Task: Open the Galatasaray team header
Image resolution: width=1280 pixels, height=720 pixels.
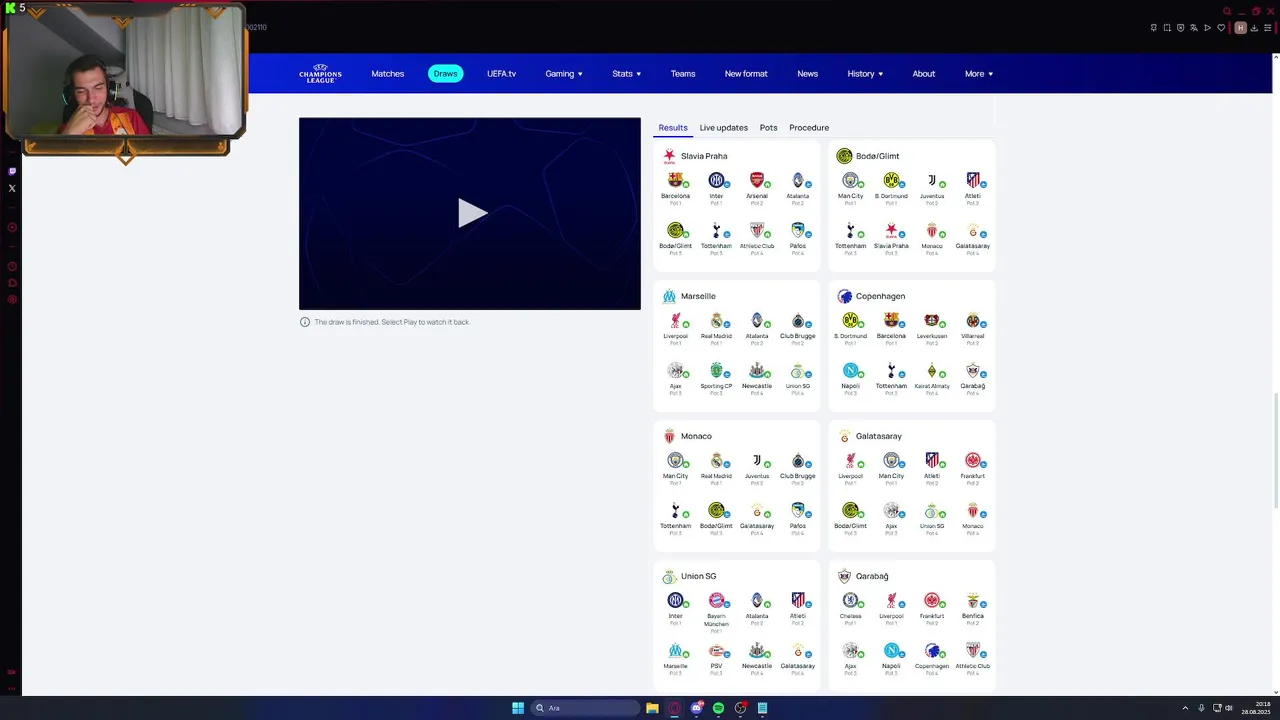Action: click(870, 436)
